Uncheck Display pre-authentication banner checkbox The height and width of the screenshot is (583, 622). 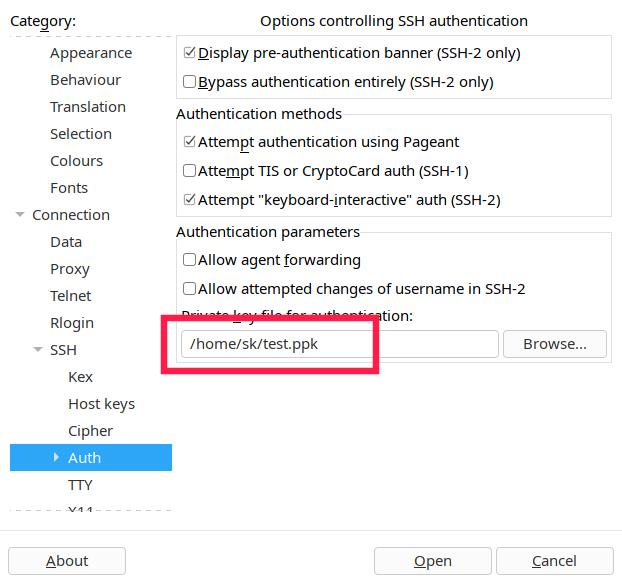point(190,53)
